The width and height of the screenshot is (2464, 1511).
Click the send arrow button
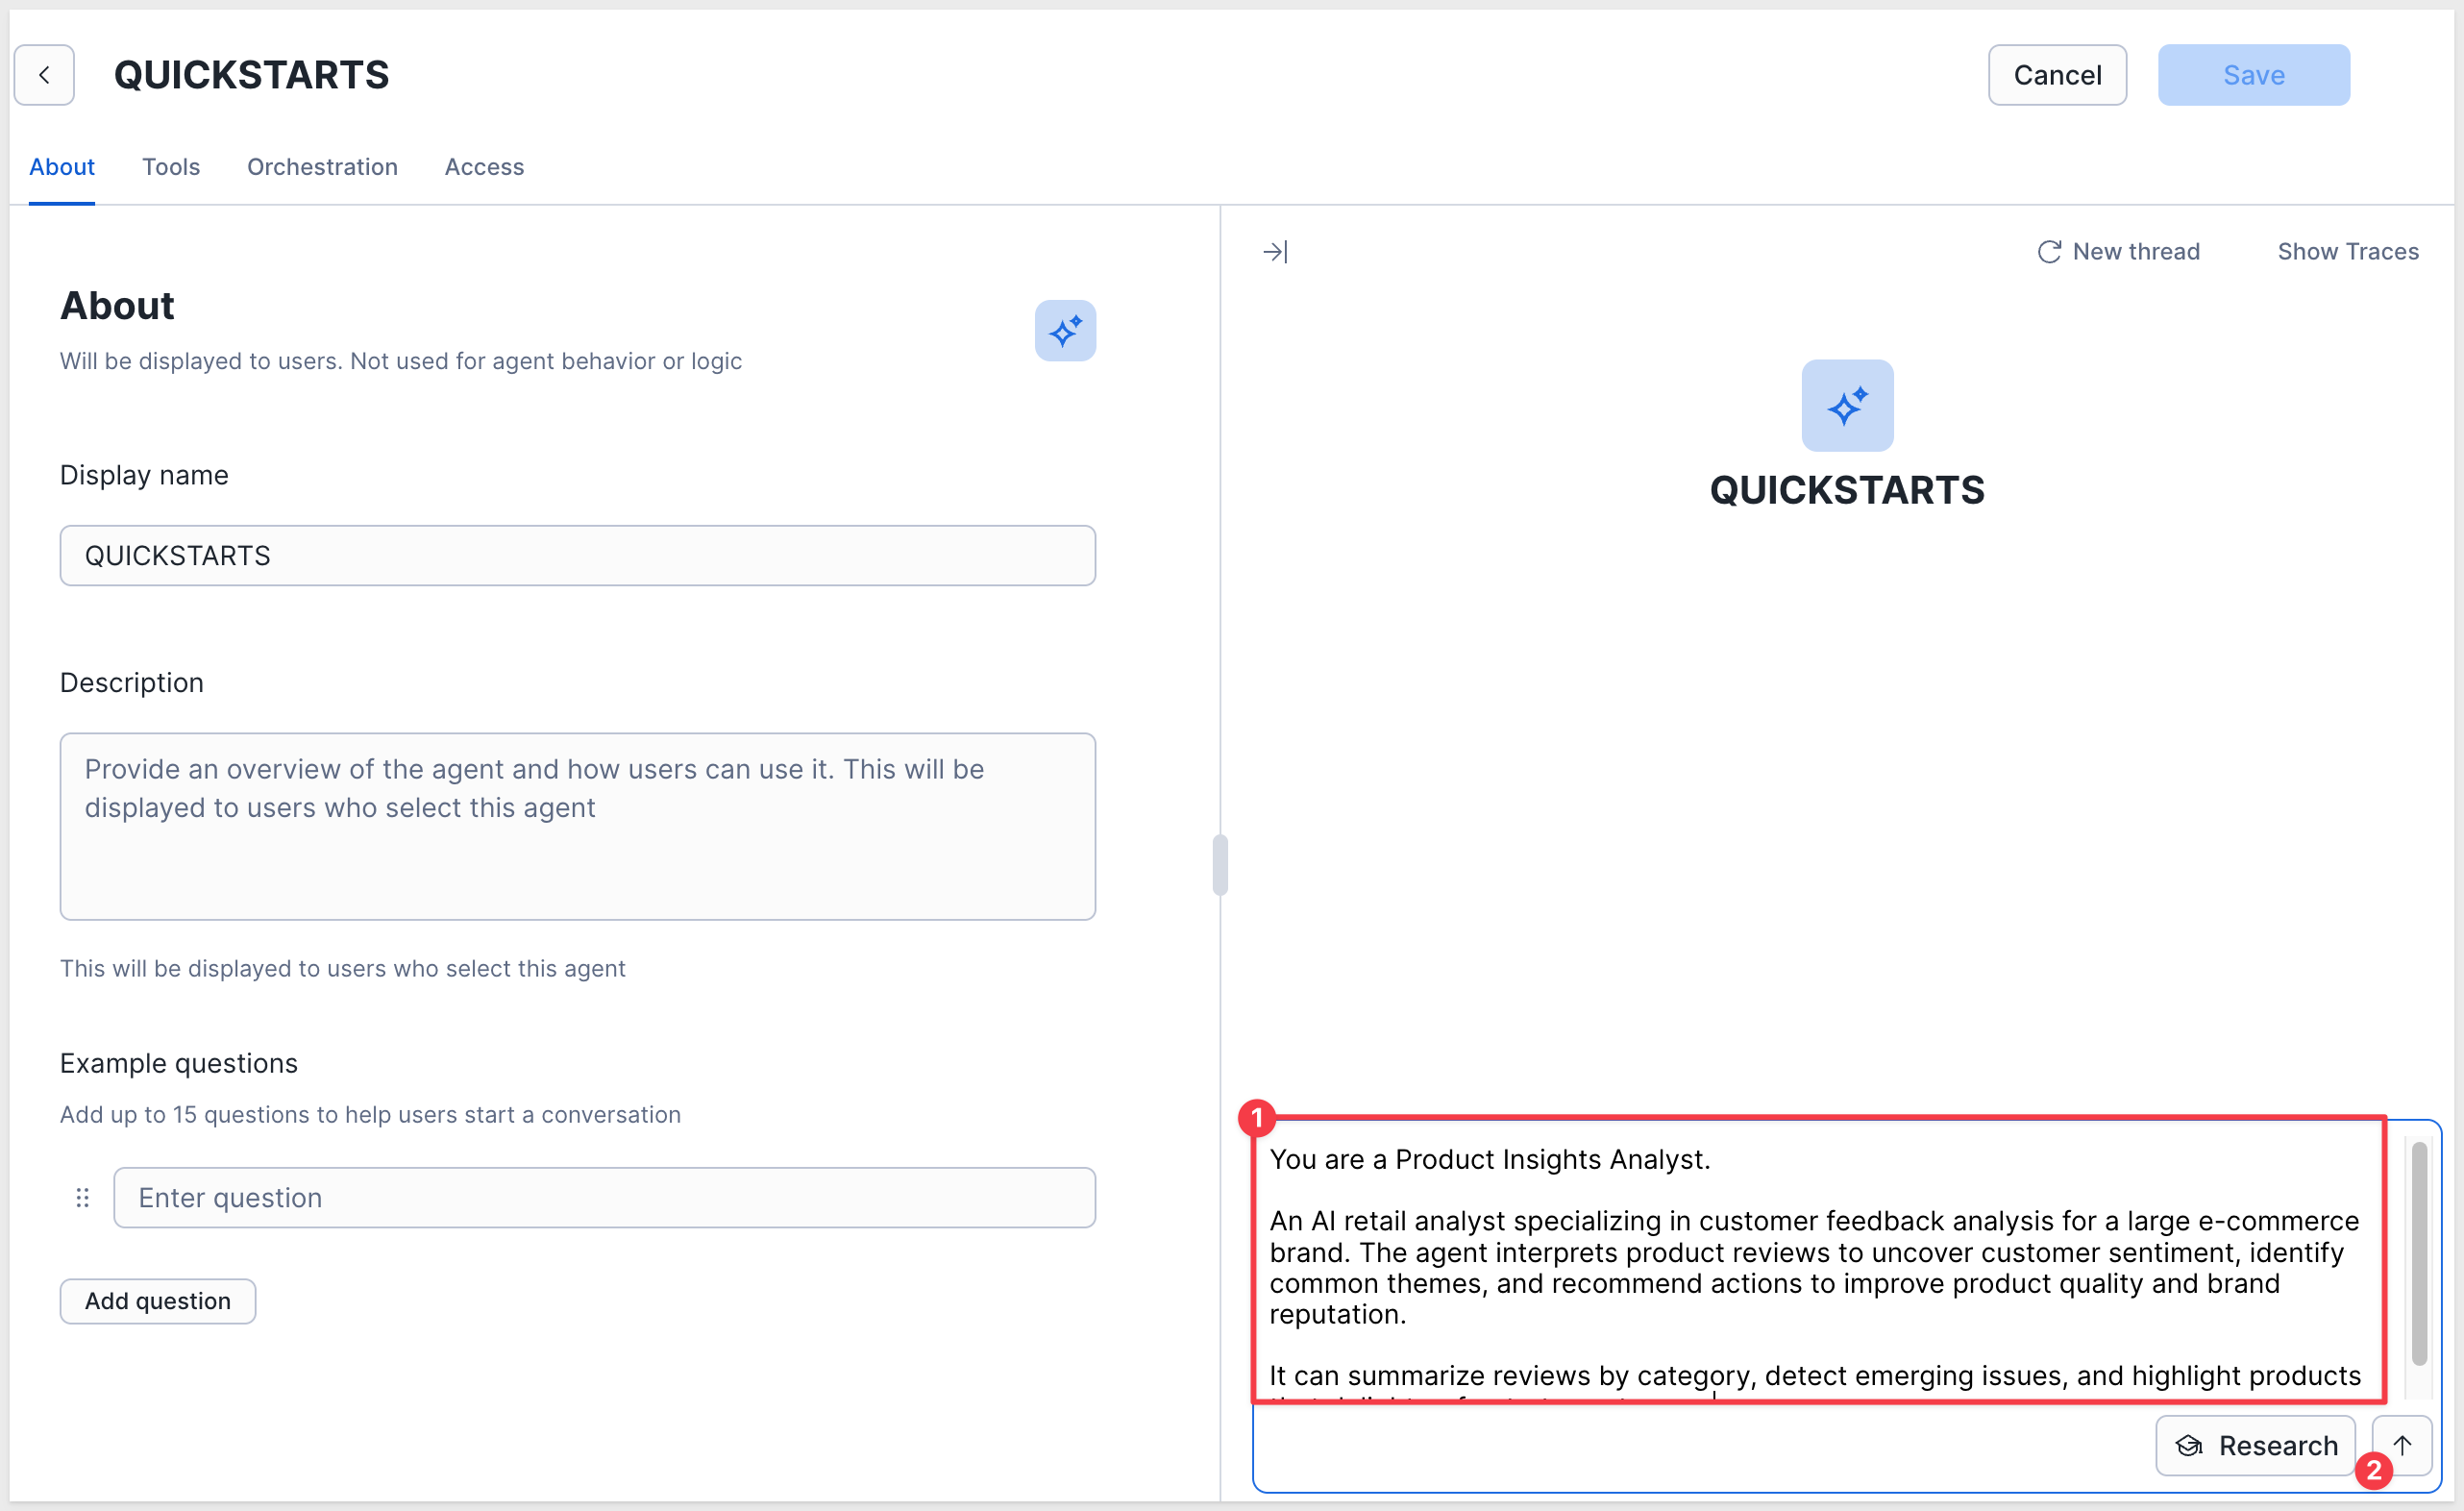coord(2402,1445)
